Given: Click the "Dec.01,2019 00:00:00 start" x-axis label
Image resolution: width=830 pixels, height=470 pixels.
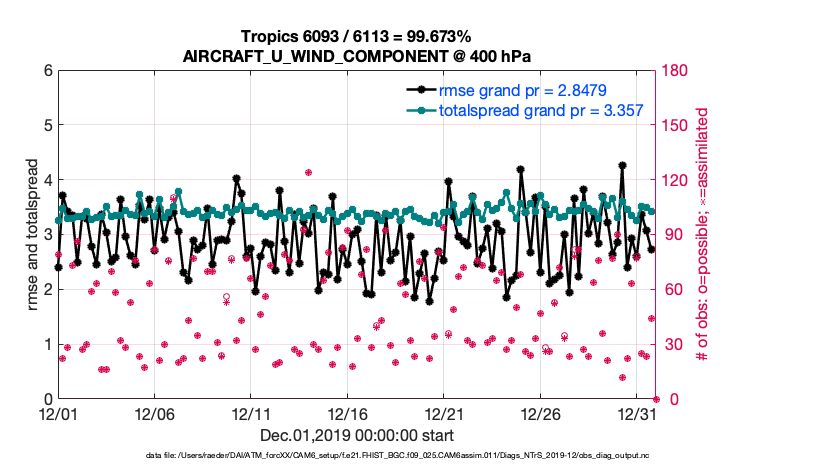Looking at the screenshot, I should click(x=357, y=435).
